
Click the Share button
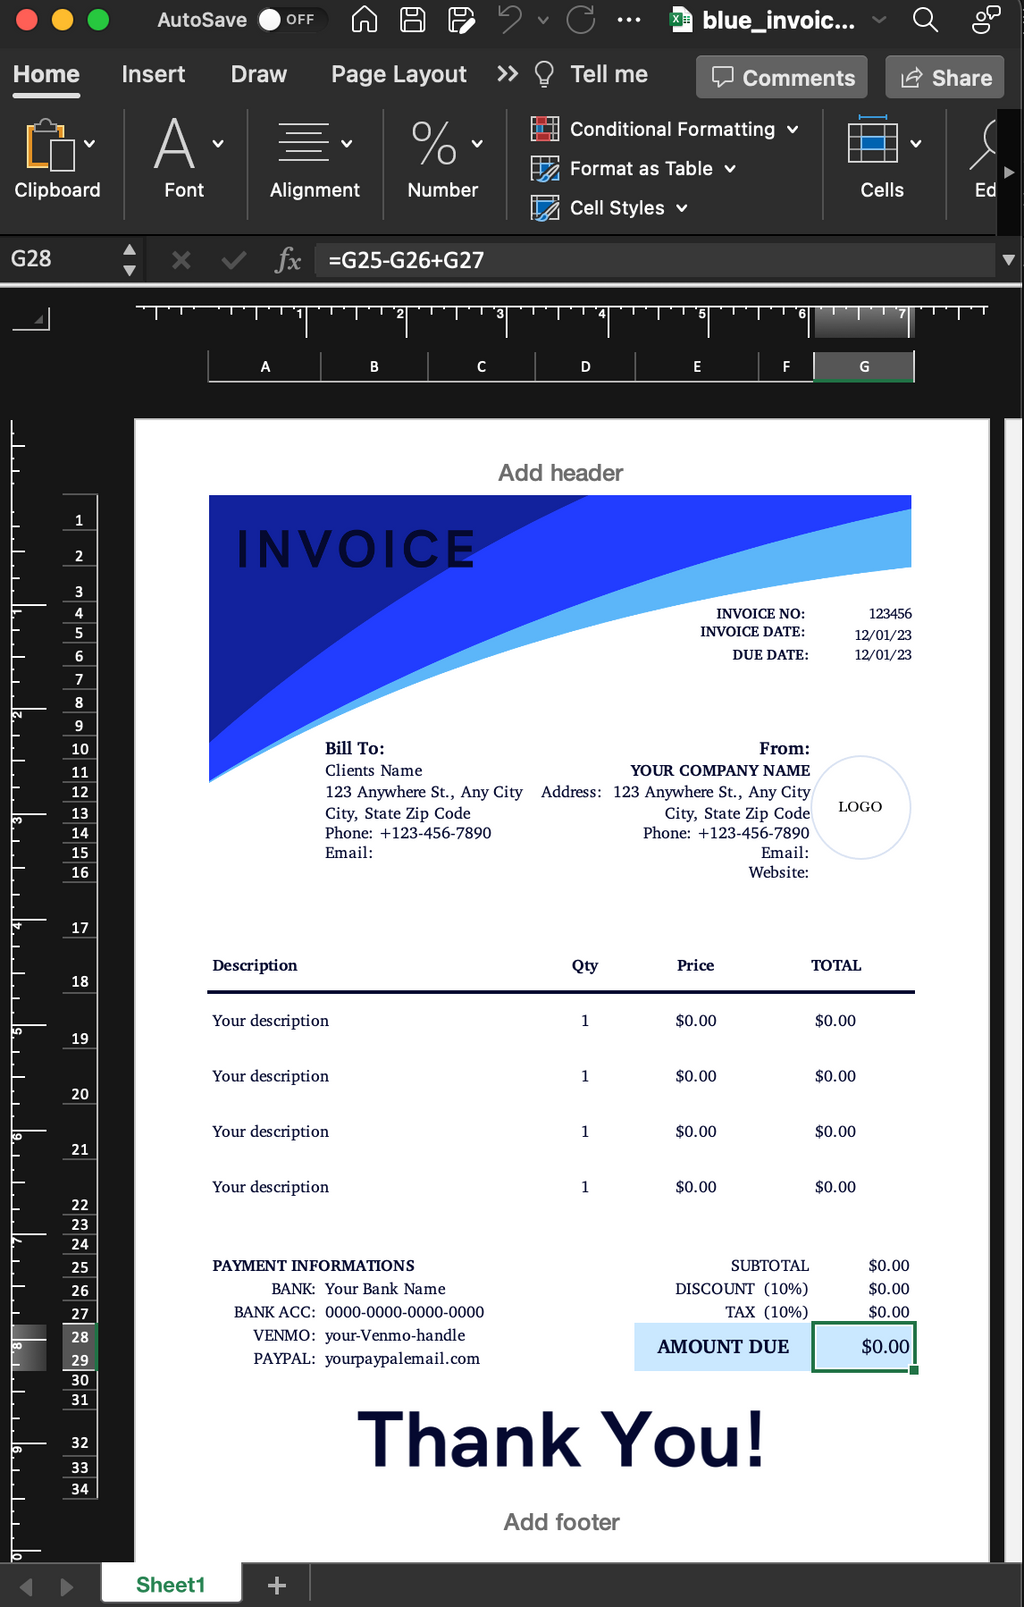click(945, 78)
